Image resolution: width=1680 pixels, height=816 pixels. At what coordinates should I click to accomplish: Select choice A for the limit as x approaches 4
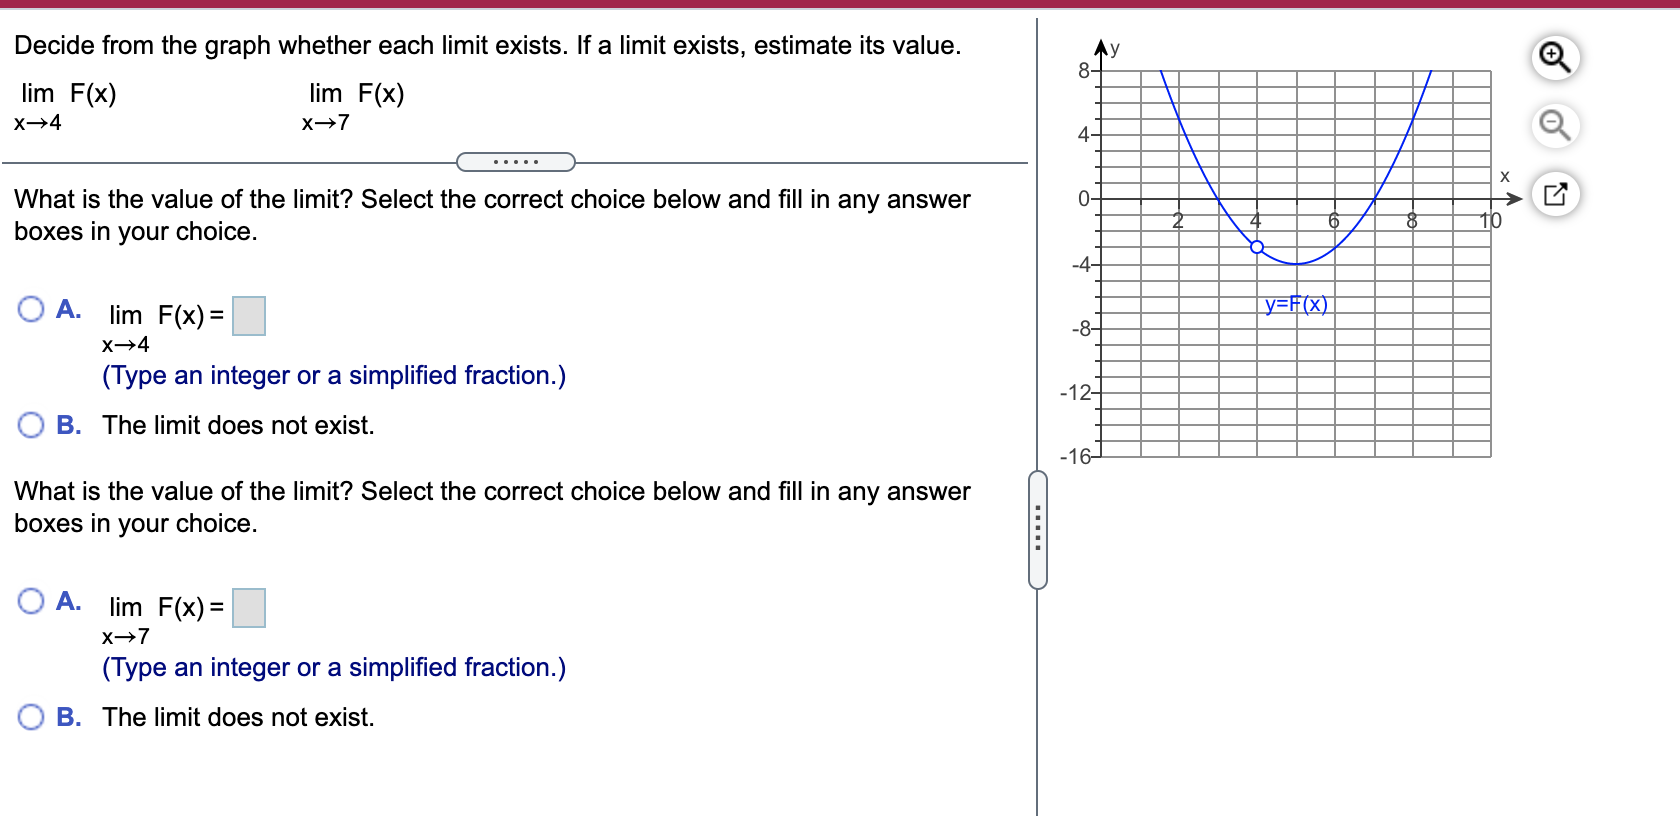32,312
